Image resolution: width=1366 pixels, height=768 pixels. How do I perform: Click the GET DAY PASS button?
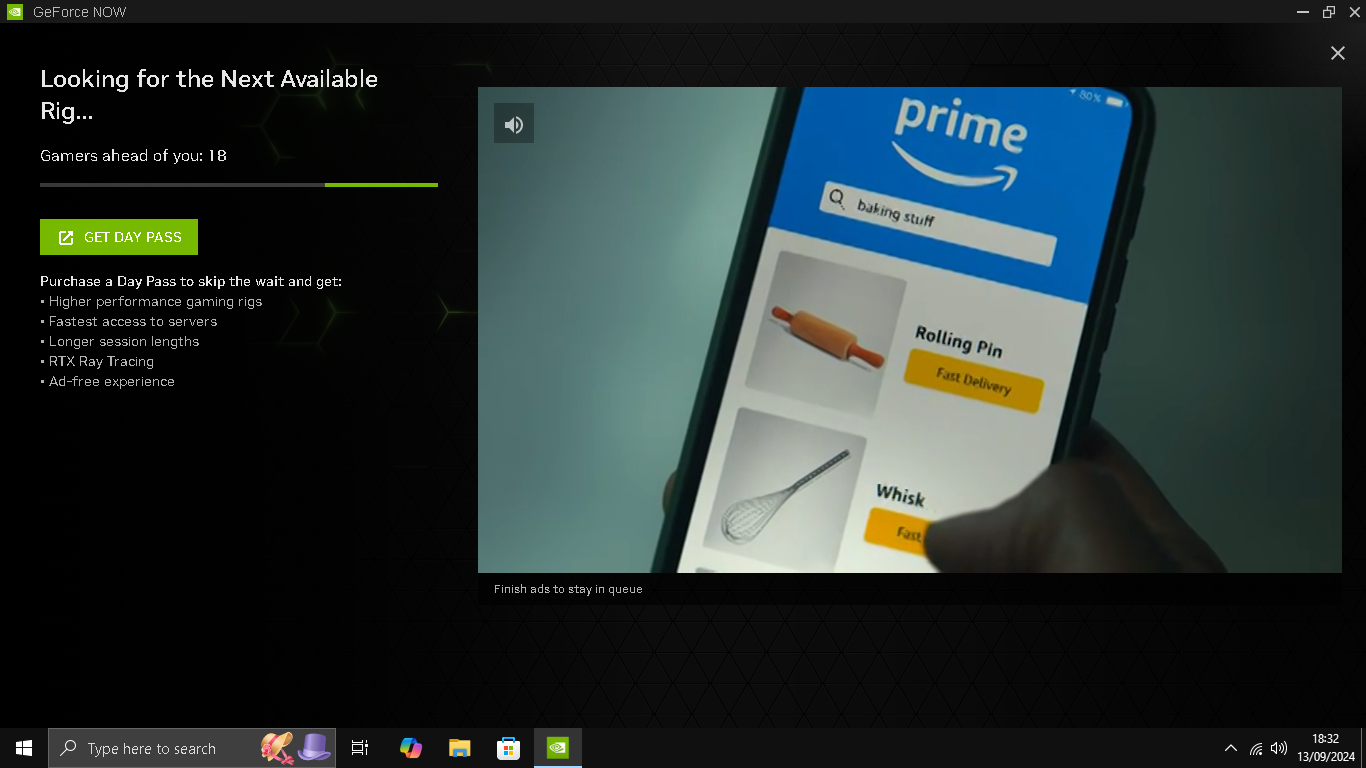pyautogui.click(x=119, y=237)
